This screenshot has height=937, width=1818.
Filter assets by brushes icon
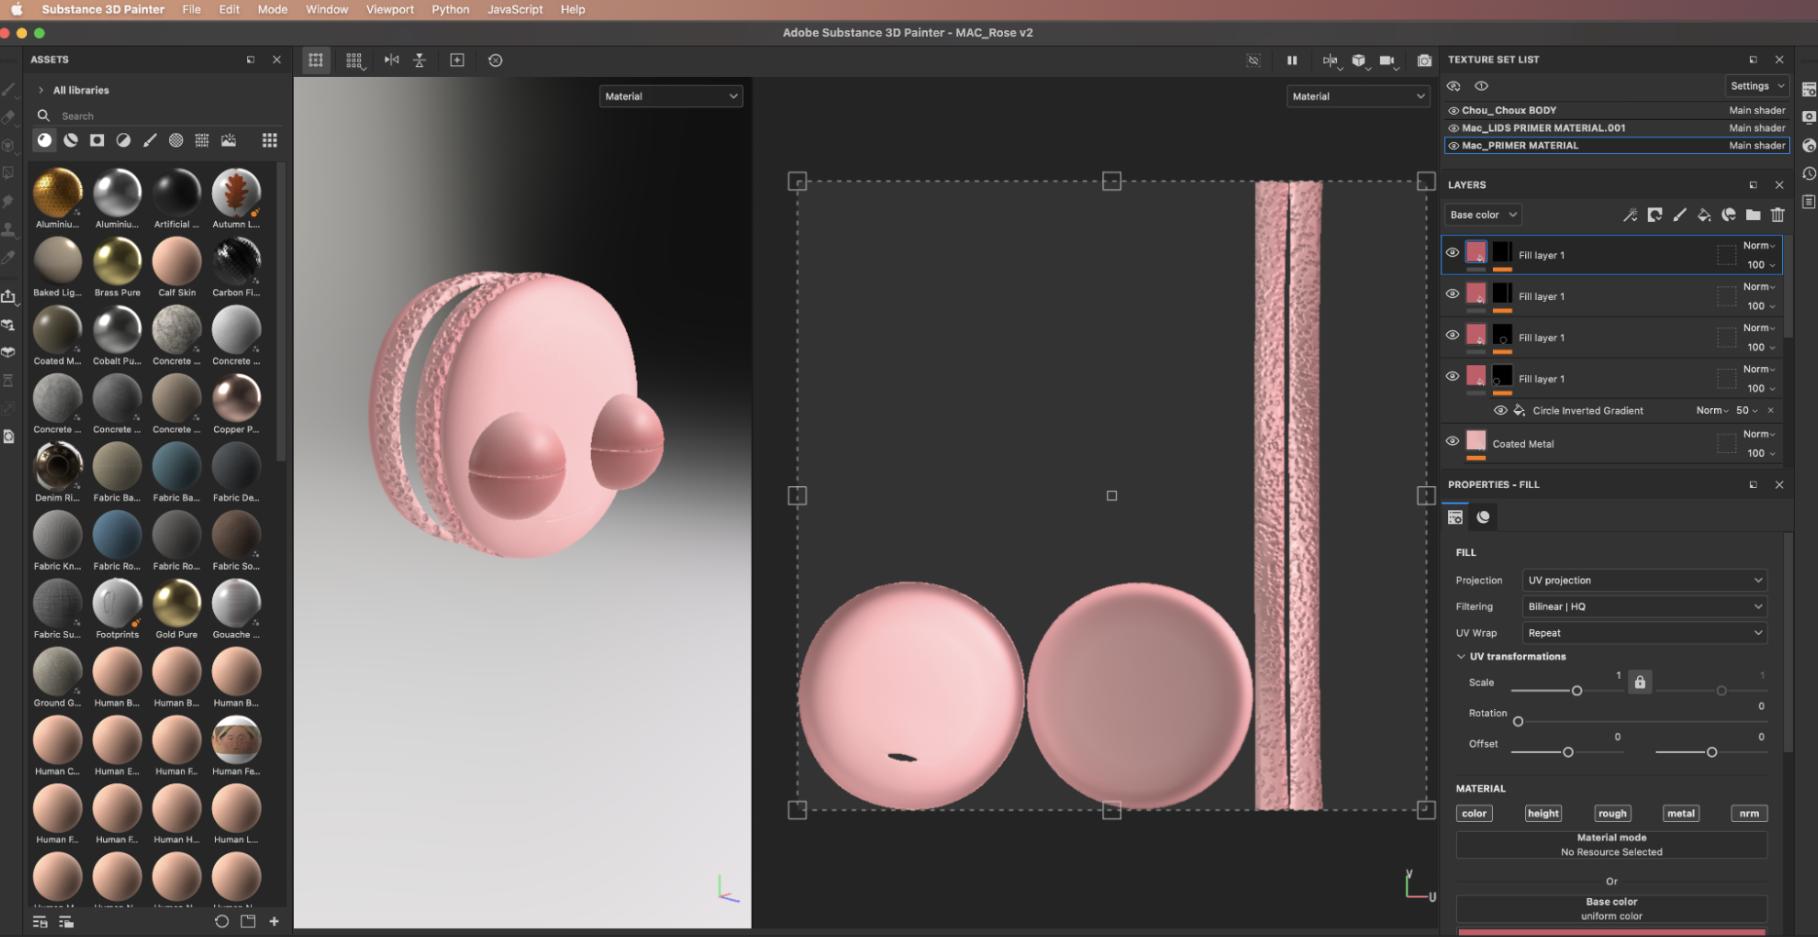[x=150, y=141]
